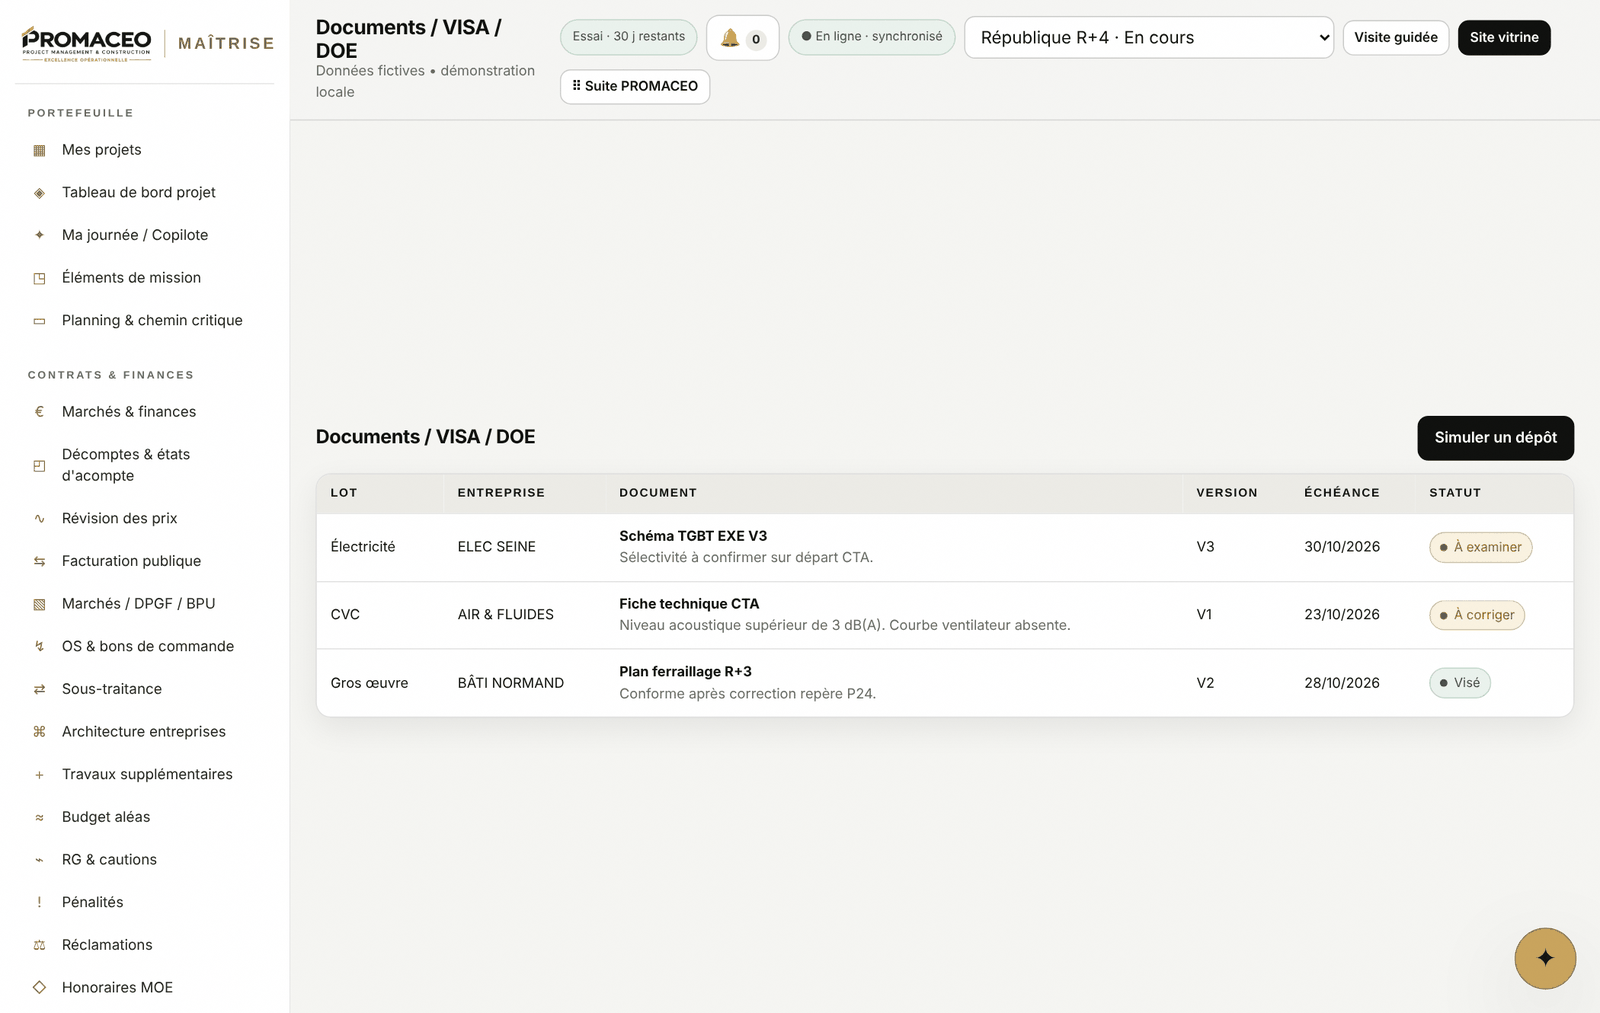1600x1013 pixels.
Task: Click the OS & bons de commande icon
Action: 39,647
